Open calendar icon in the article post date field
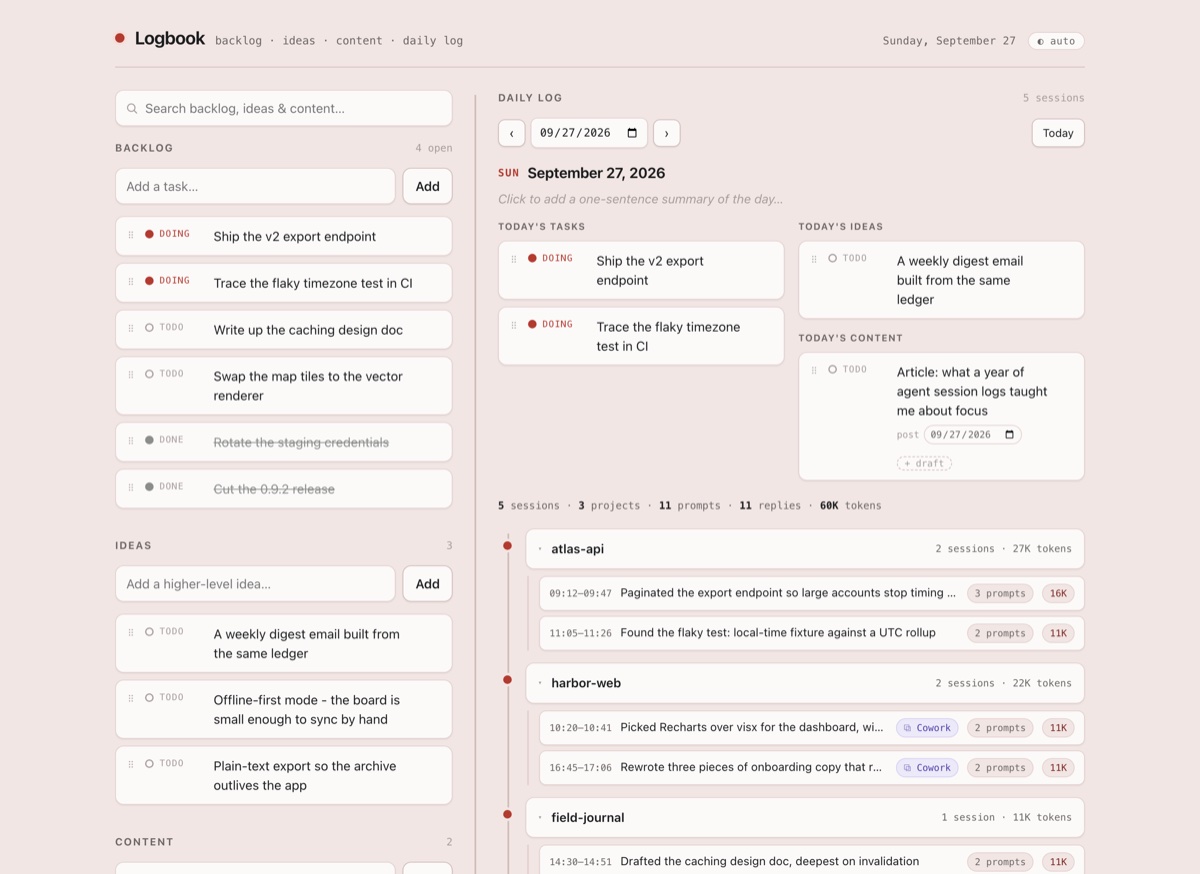Viewport: 1200px width, 874px height. 1009,435
